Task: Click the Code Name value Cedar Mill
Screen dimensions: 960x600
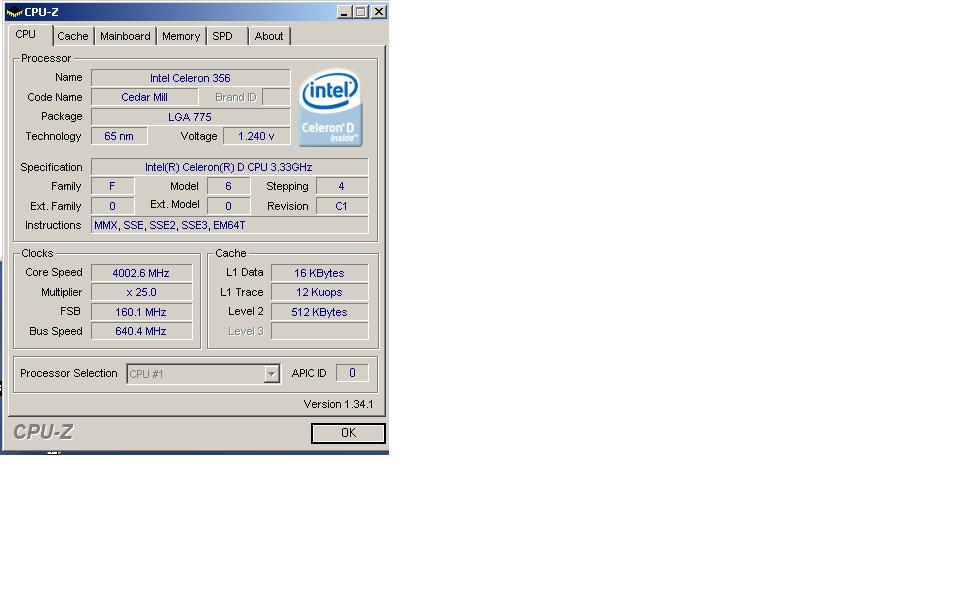Action: pos(144,97)
